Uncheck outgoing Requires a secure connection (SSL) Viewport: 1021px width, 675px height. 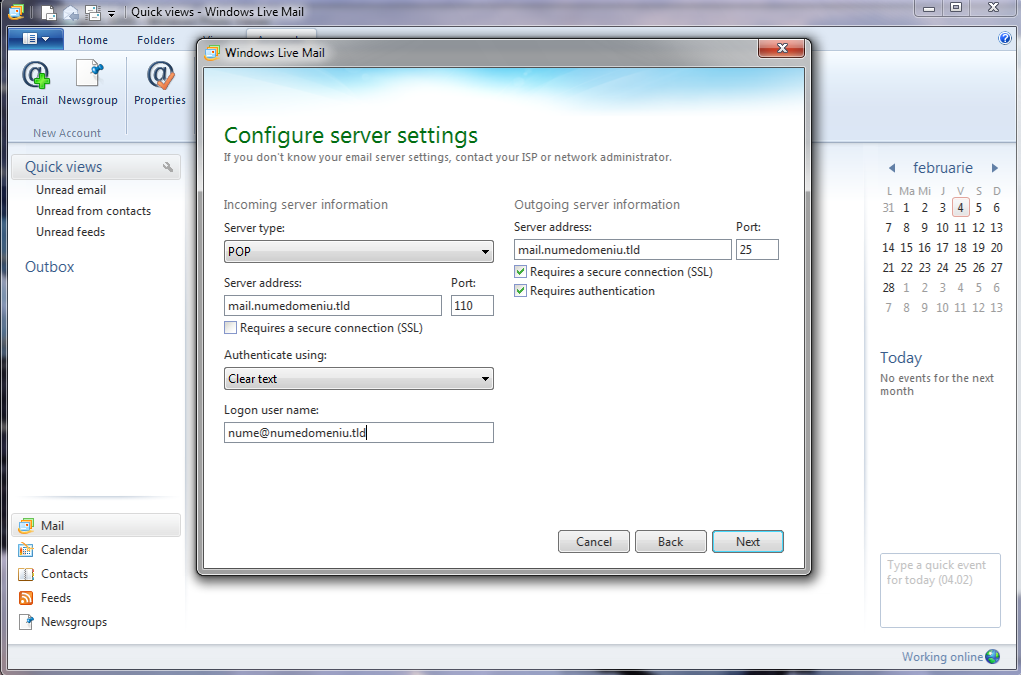520,272
